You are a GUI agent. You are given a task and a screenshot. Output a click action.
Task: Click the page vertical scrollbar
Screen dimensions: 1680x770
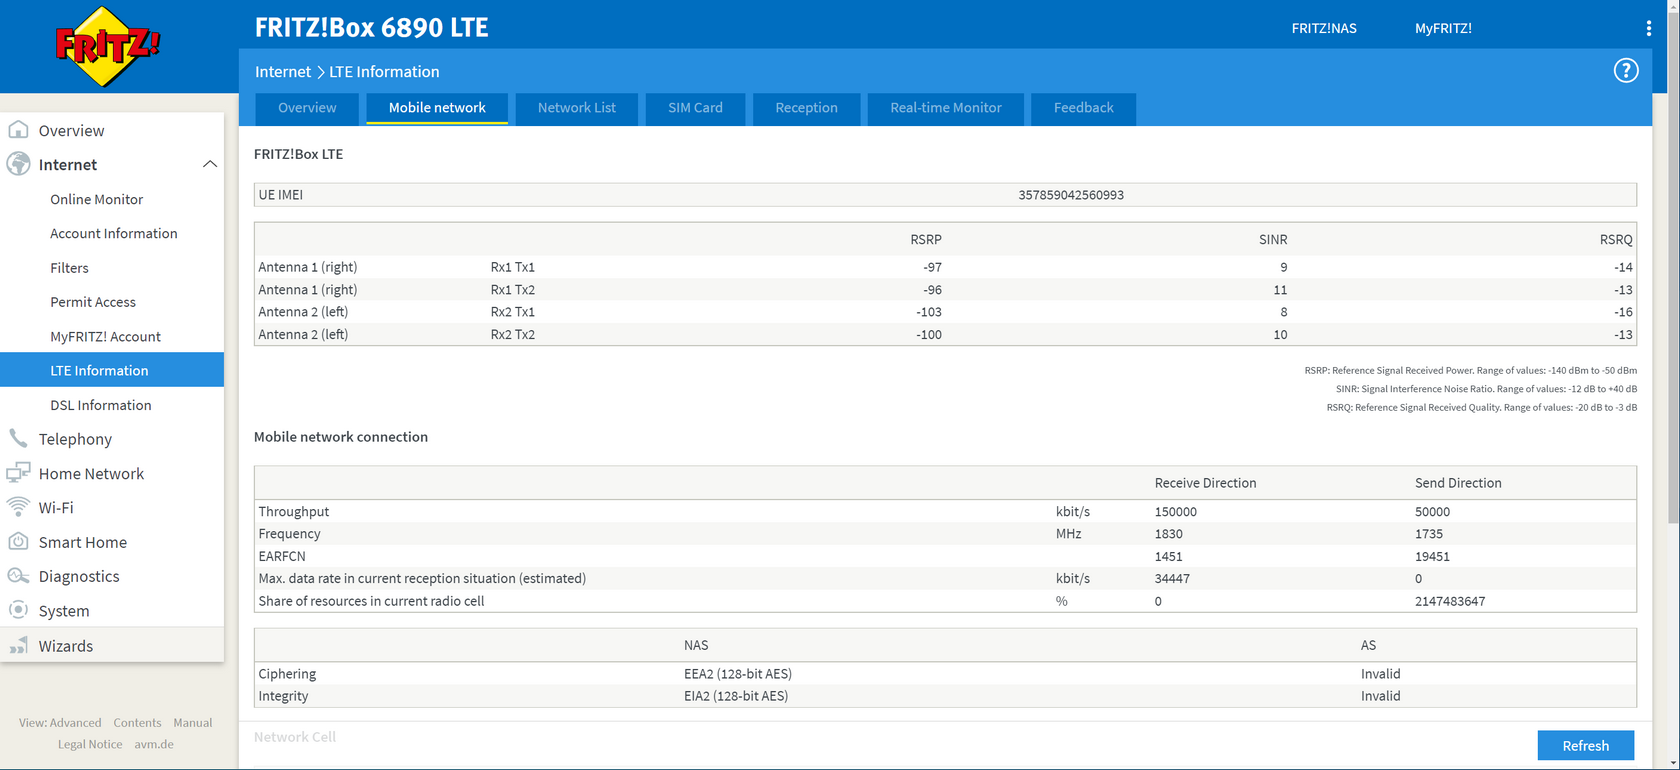[1673, 270]
